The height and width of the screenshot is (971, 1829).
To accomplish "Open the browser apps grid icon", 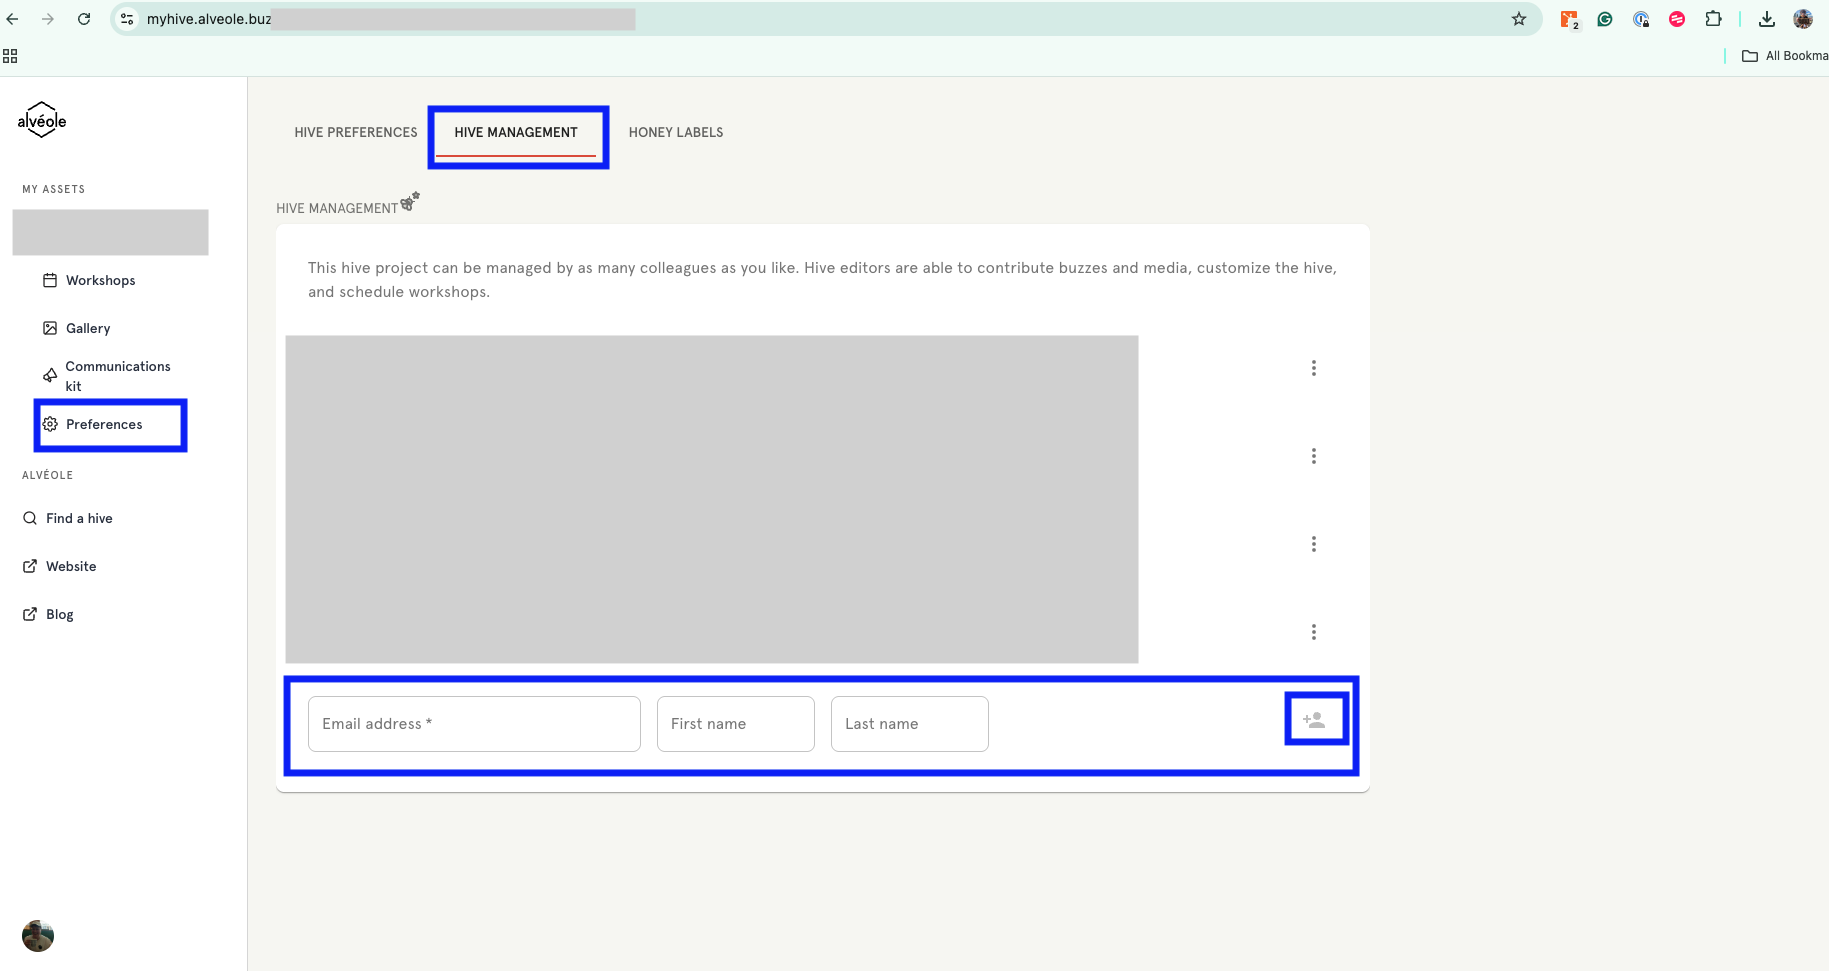I will click(10, 56).
